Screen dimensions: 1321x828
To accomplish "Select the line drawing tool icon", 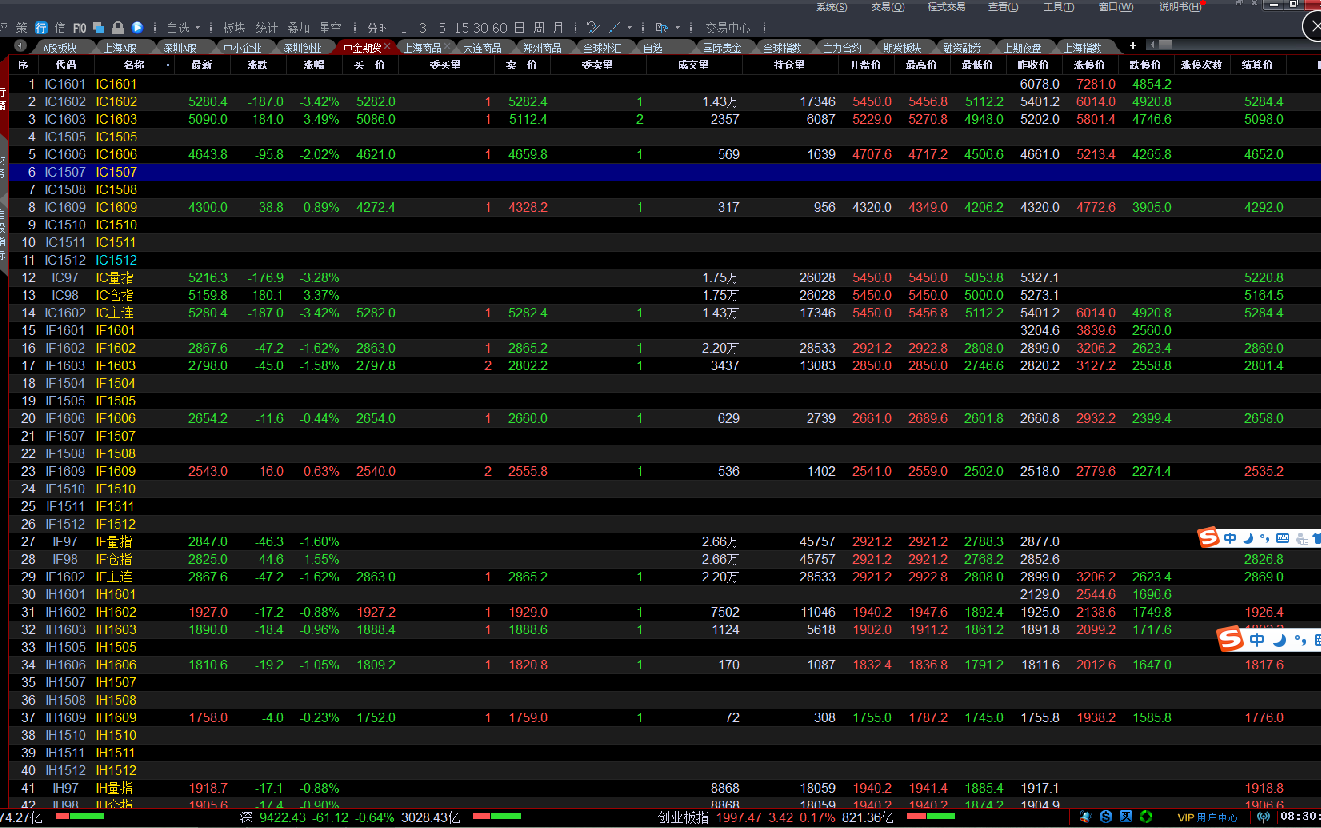I will pos(614,27).
